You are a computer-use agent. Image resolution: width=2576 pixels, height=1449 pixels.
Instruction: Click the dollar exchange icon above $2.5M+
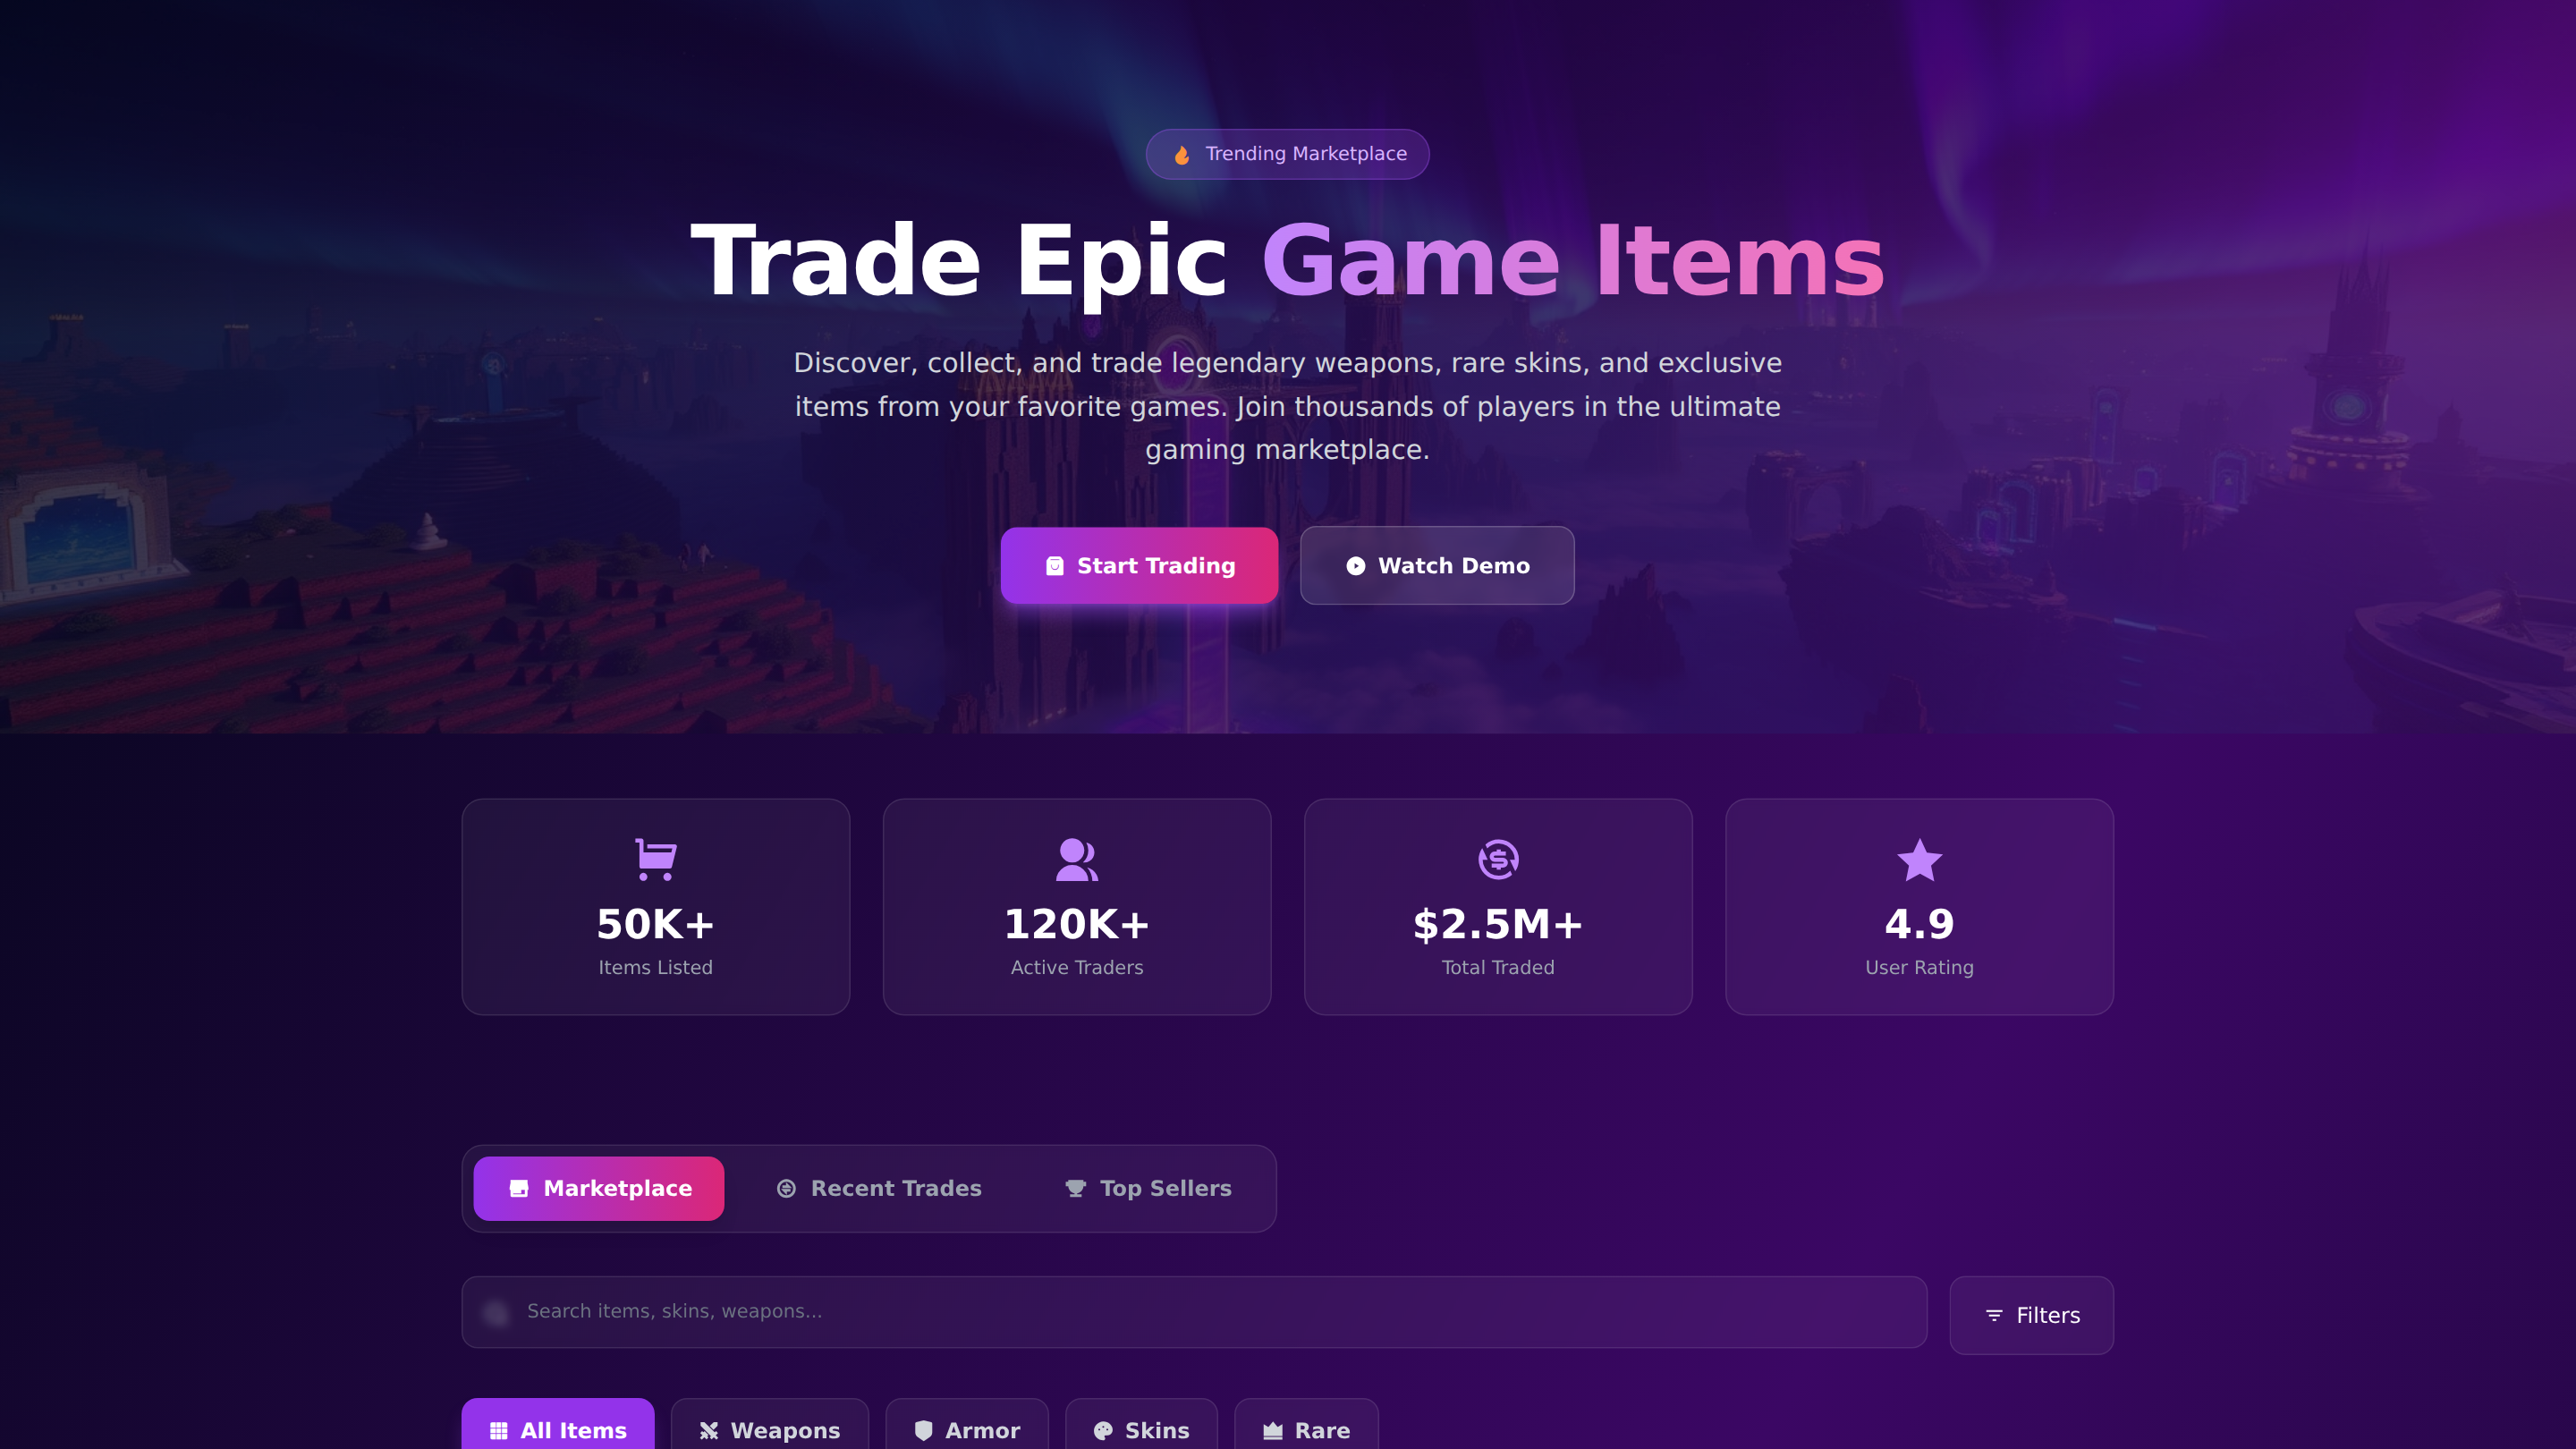click(1498, 859)
